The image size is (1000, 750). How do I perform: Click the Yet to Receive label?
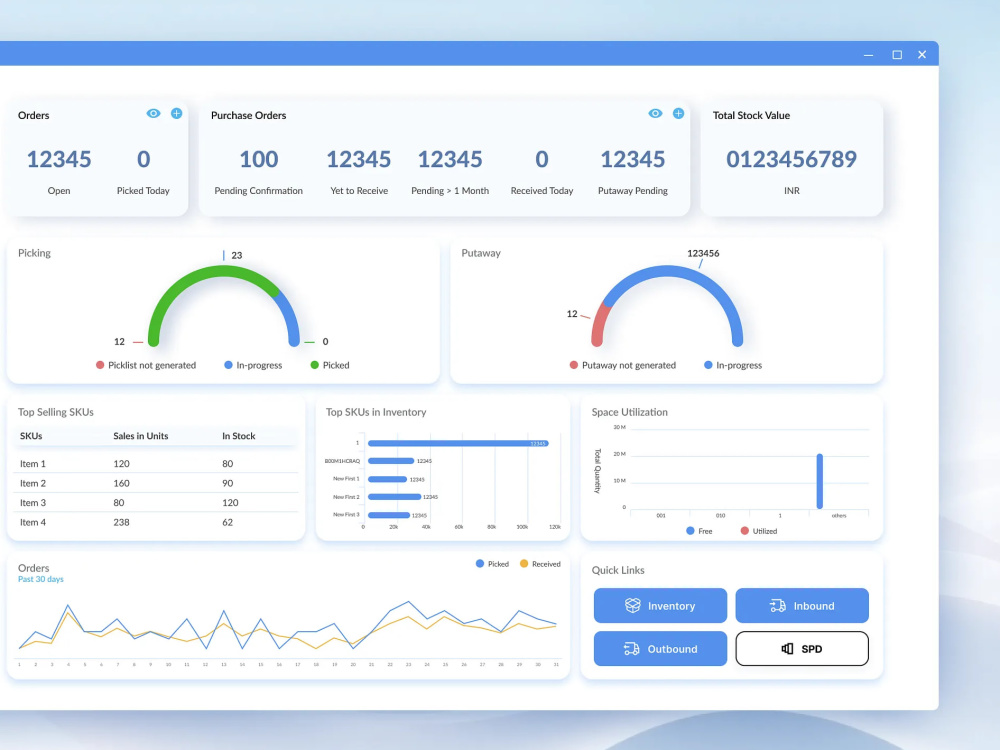click(x=359, y=191)
